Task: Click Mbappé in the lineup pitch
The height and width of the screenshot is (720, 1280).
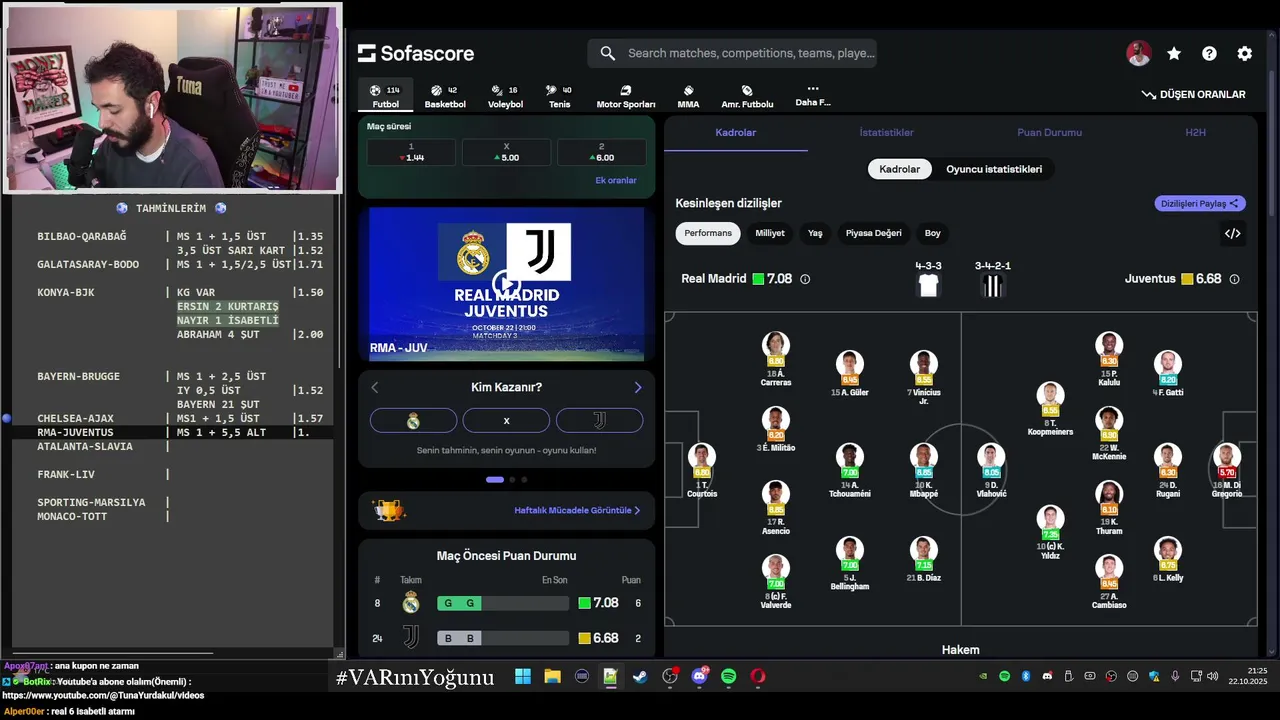Action: (924, 470)
